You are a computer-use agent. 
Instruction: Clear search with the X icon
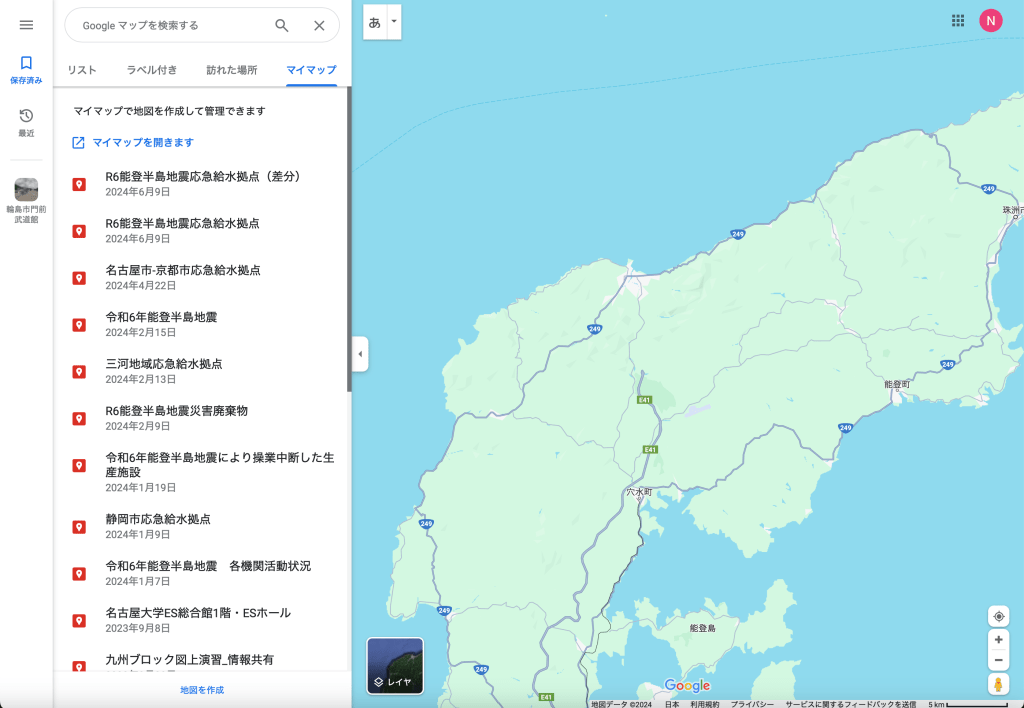point(319,26)
